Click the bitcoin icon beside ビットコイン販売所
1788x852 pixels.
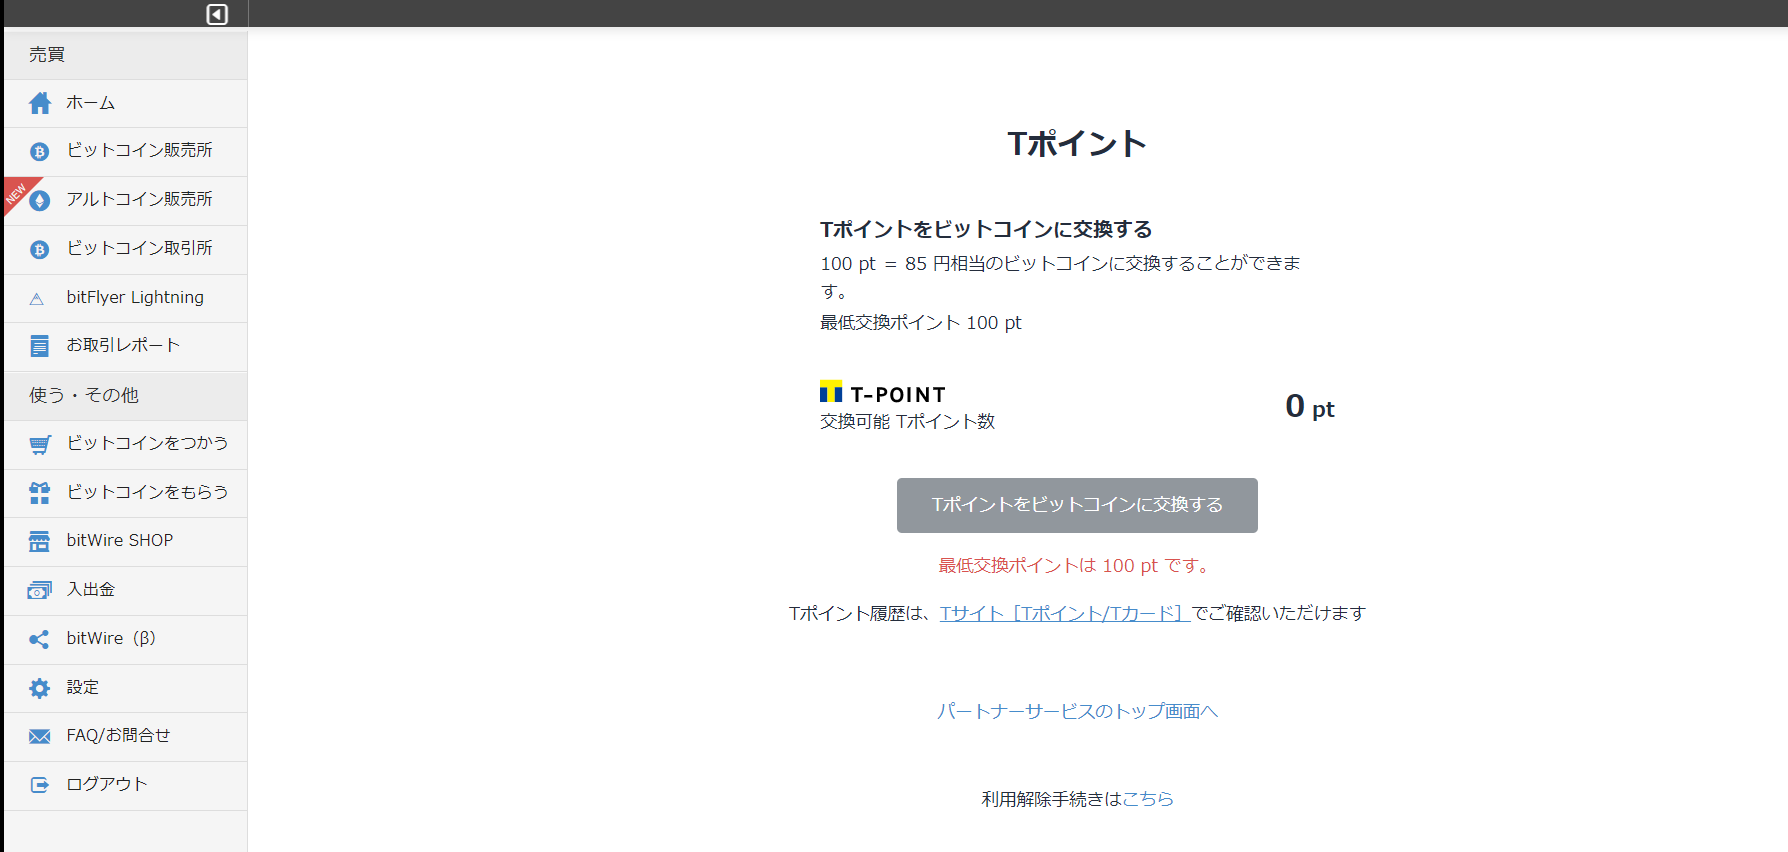[x=40, y=152]
